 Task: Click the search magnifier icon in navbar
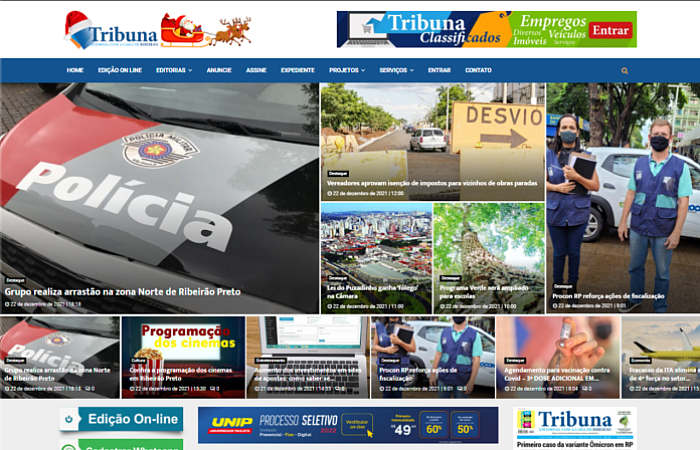tap(625, 71)
